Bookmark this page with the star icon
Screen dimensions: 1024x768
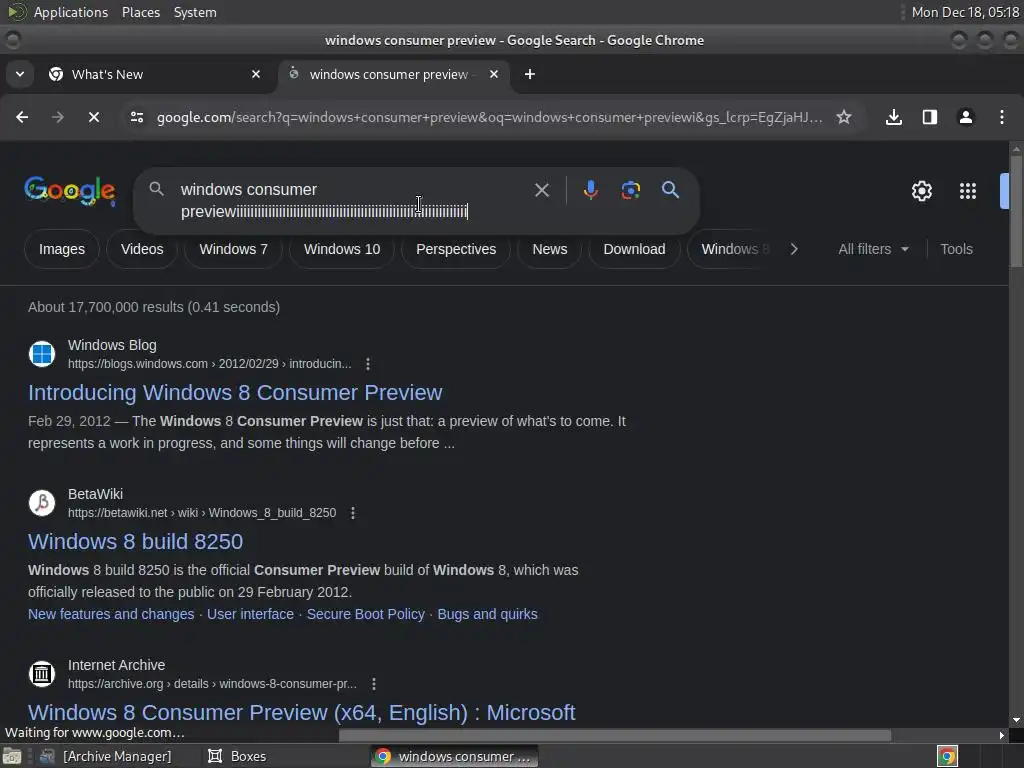coord(844,117)
